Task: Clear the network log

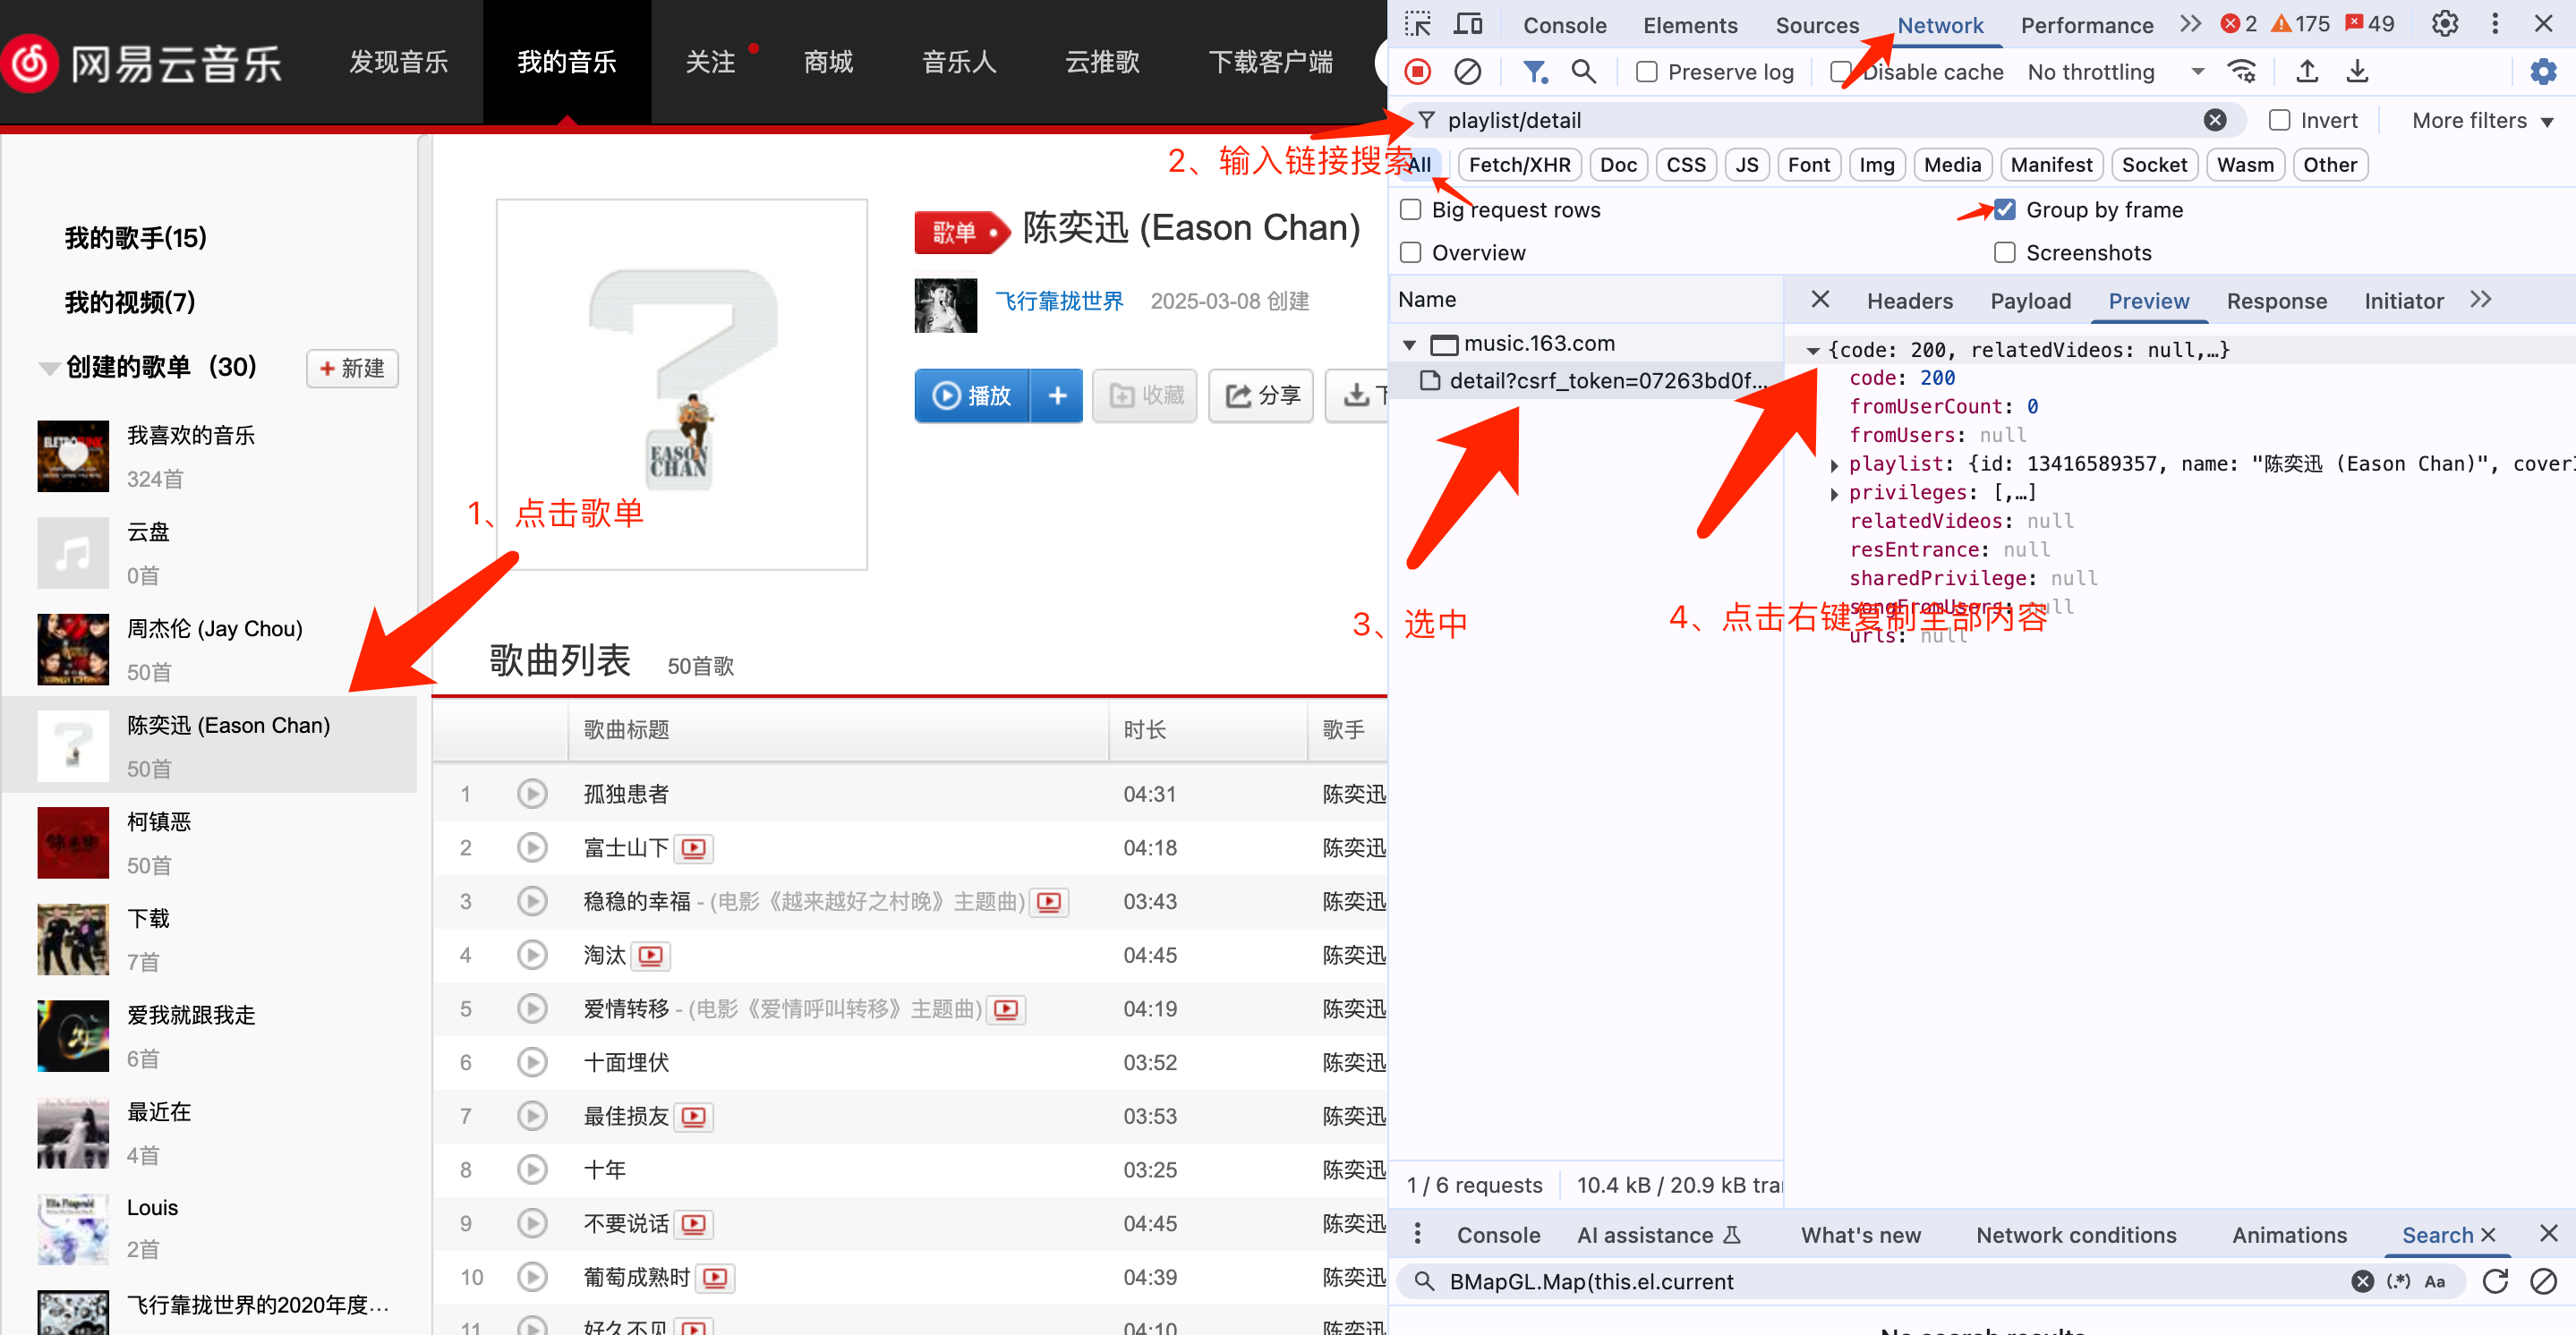Action: [1467, 72]
